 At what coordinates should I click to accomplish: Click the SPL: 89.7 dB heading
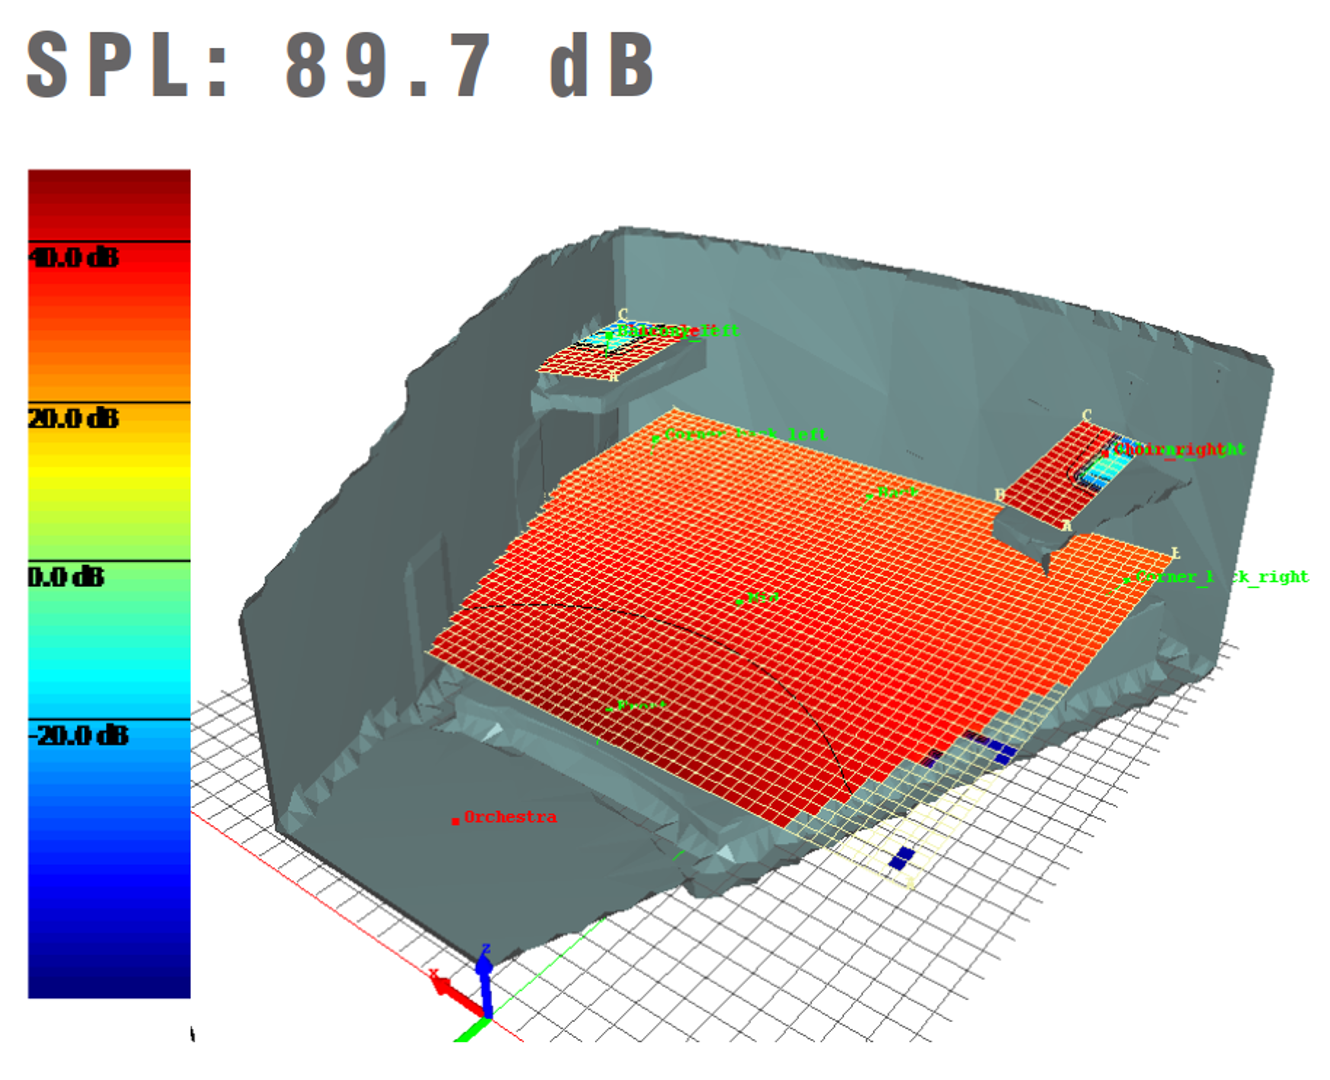340,66
